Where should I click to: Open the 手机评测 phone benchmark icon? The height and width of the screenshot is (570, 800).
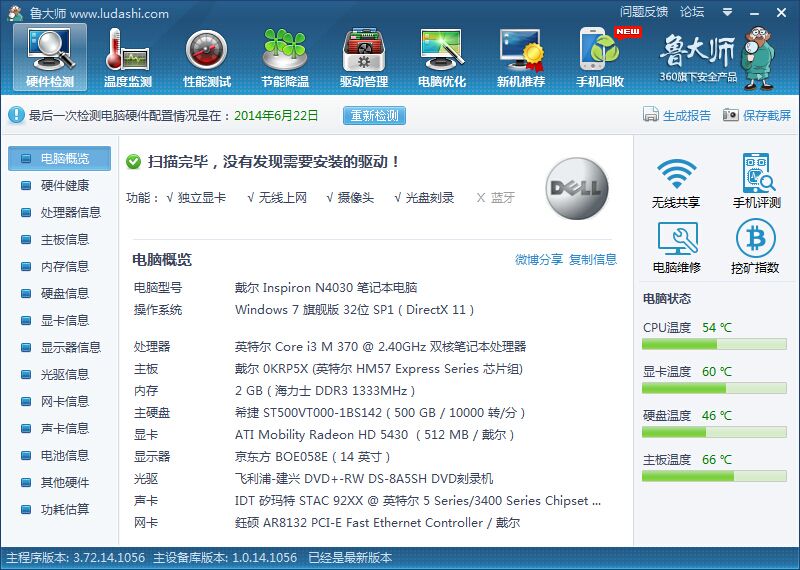tap(755, 182)
